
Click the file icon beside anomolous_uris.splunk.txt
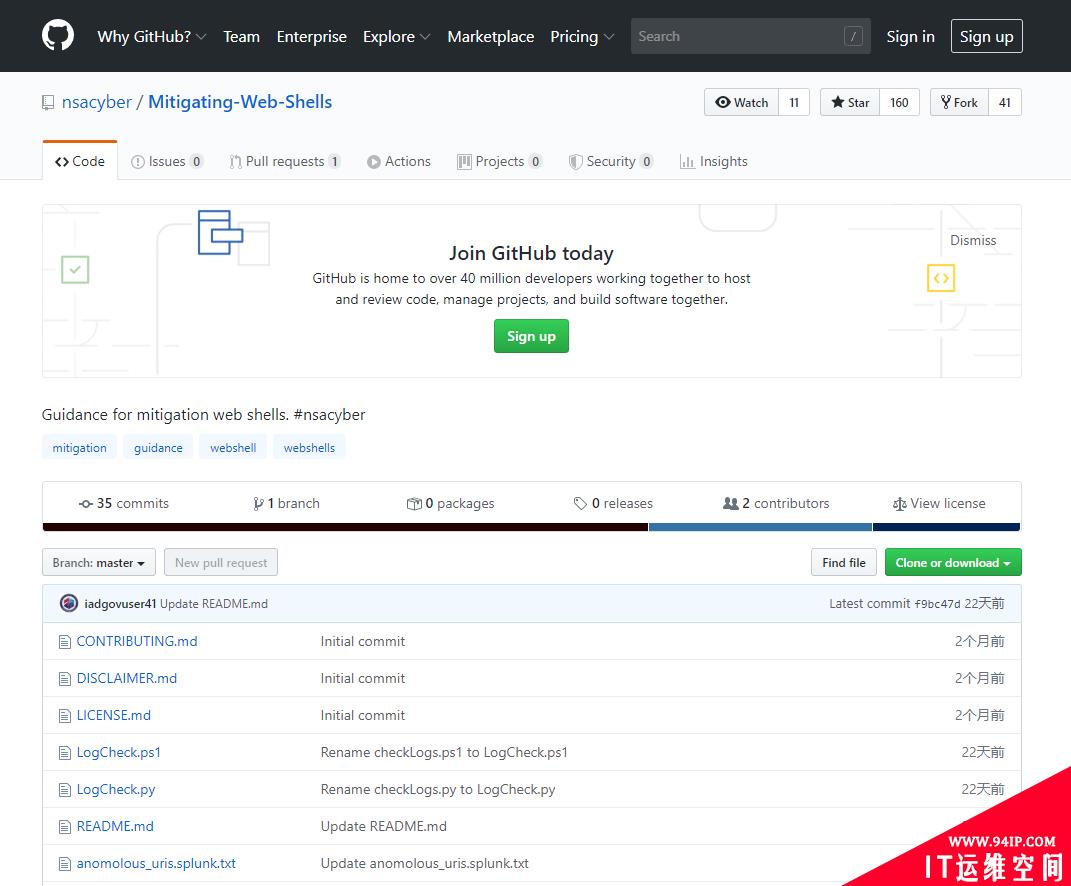[65, 863]
